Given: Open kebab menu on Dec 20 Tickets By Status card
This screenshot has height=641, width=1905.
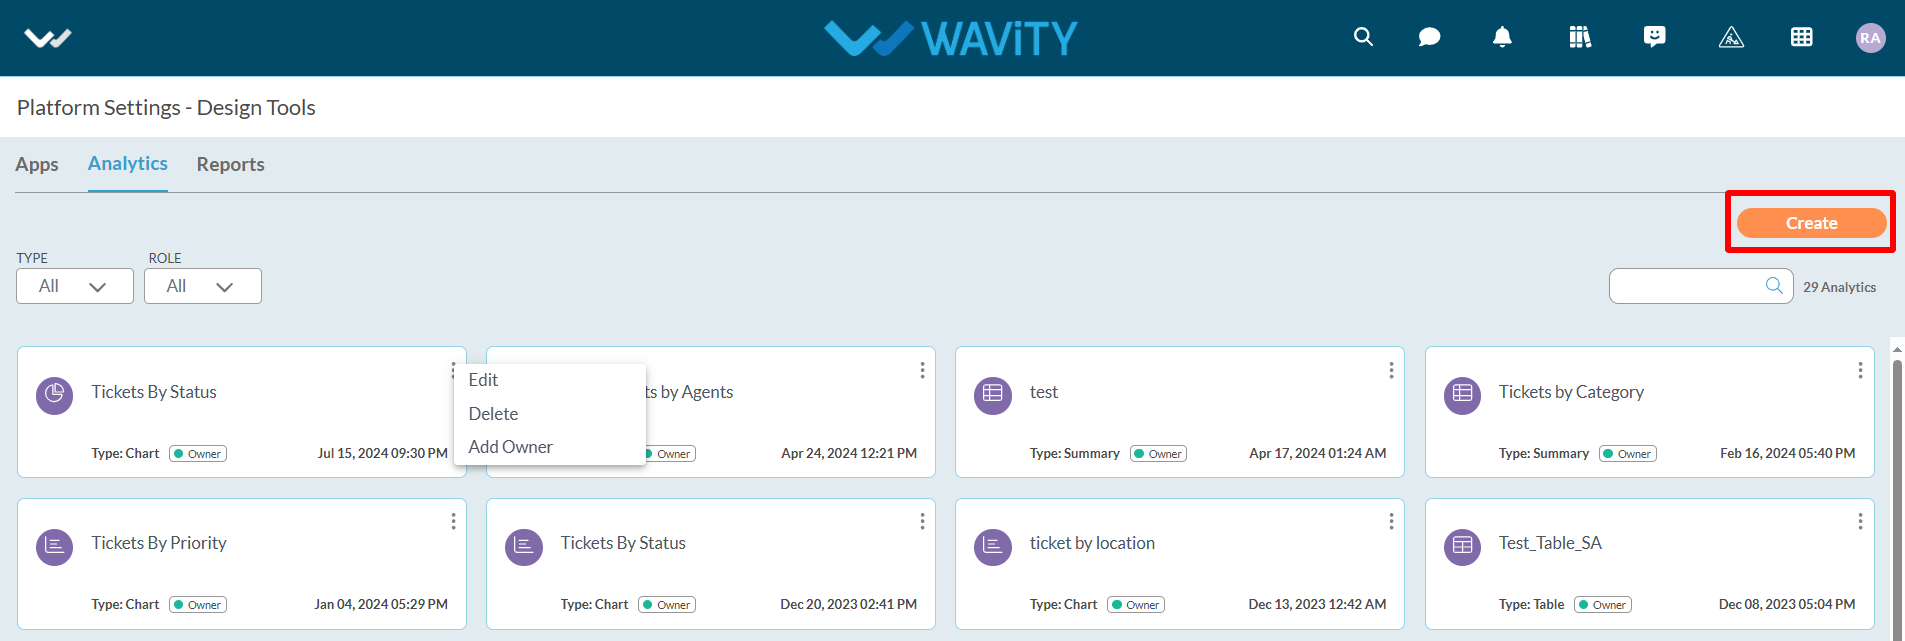Looking at the screenshot, I should (x=922, y=521).
